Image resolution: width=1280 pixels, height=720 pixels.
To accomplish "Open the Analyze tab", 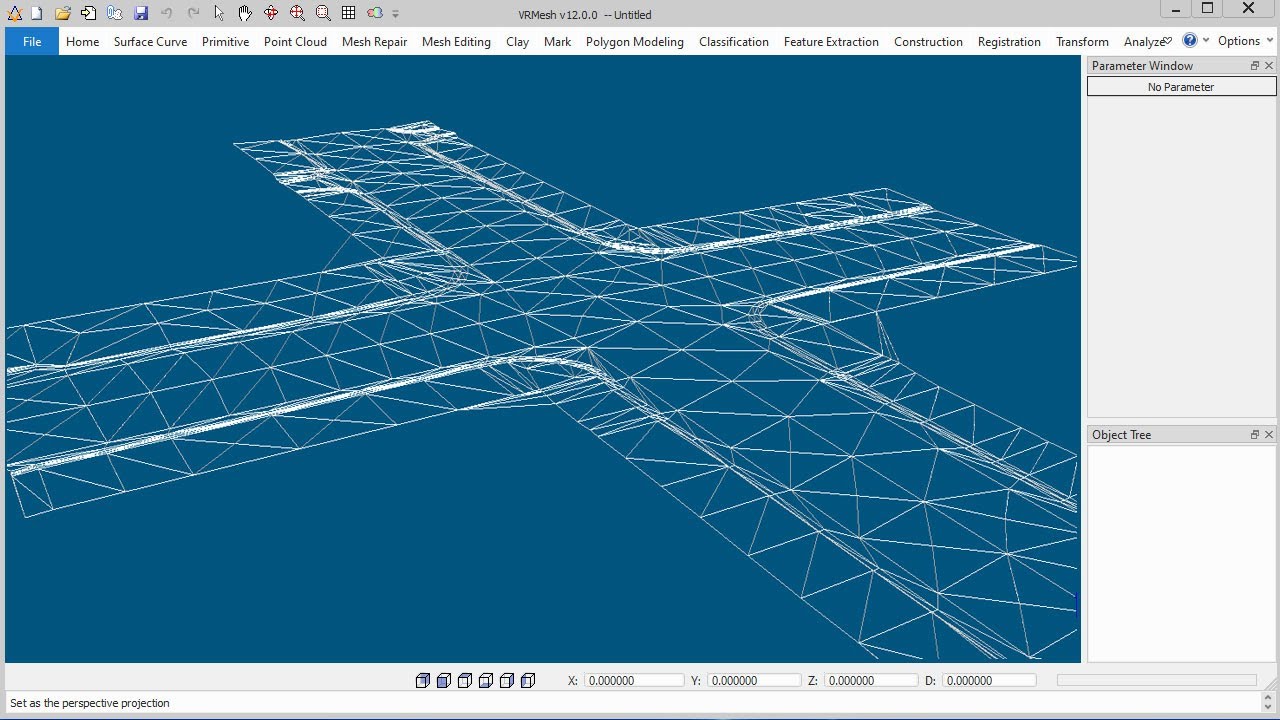I will (x=1142, y=42).
